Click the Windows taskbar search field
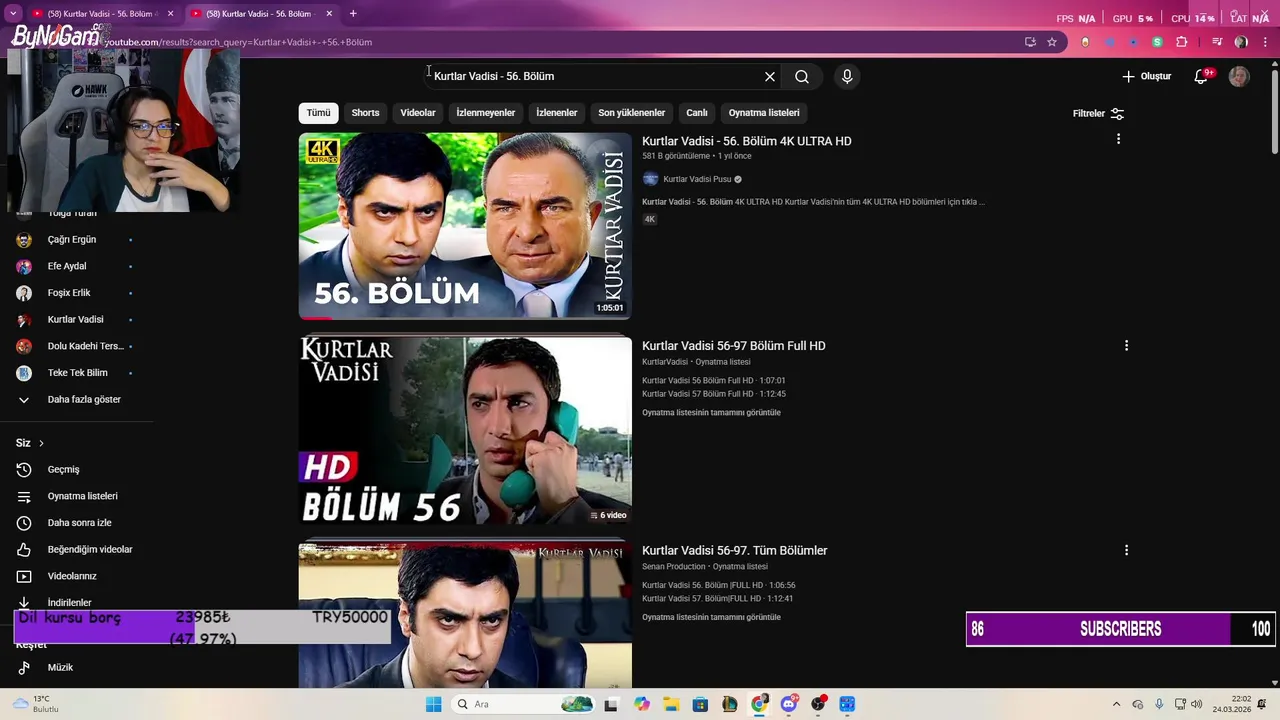Image resolution: width=1280 pixels, height=720 pixels. [523, 704]
